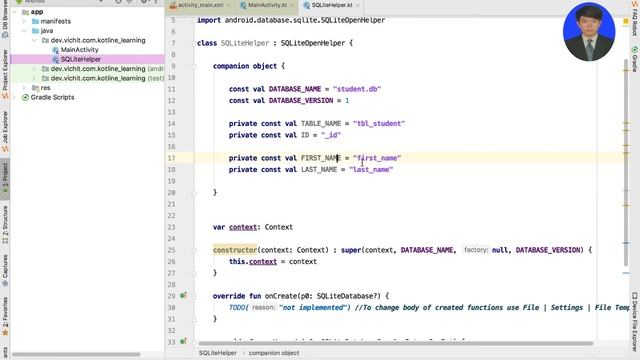The height and width of the screenshot is (360, 640).
Task: Expand the manifests folder
Action: click(24, 21)
